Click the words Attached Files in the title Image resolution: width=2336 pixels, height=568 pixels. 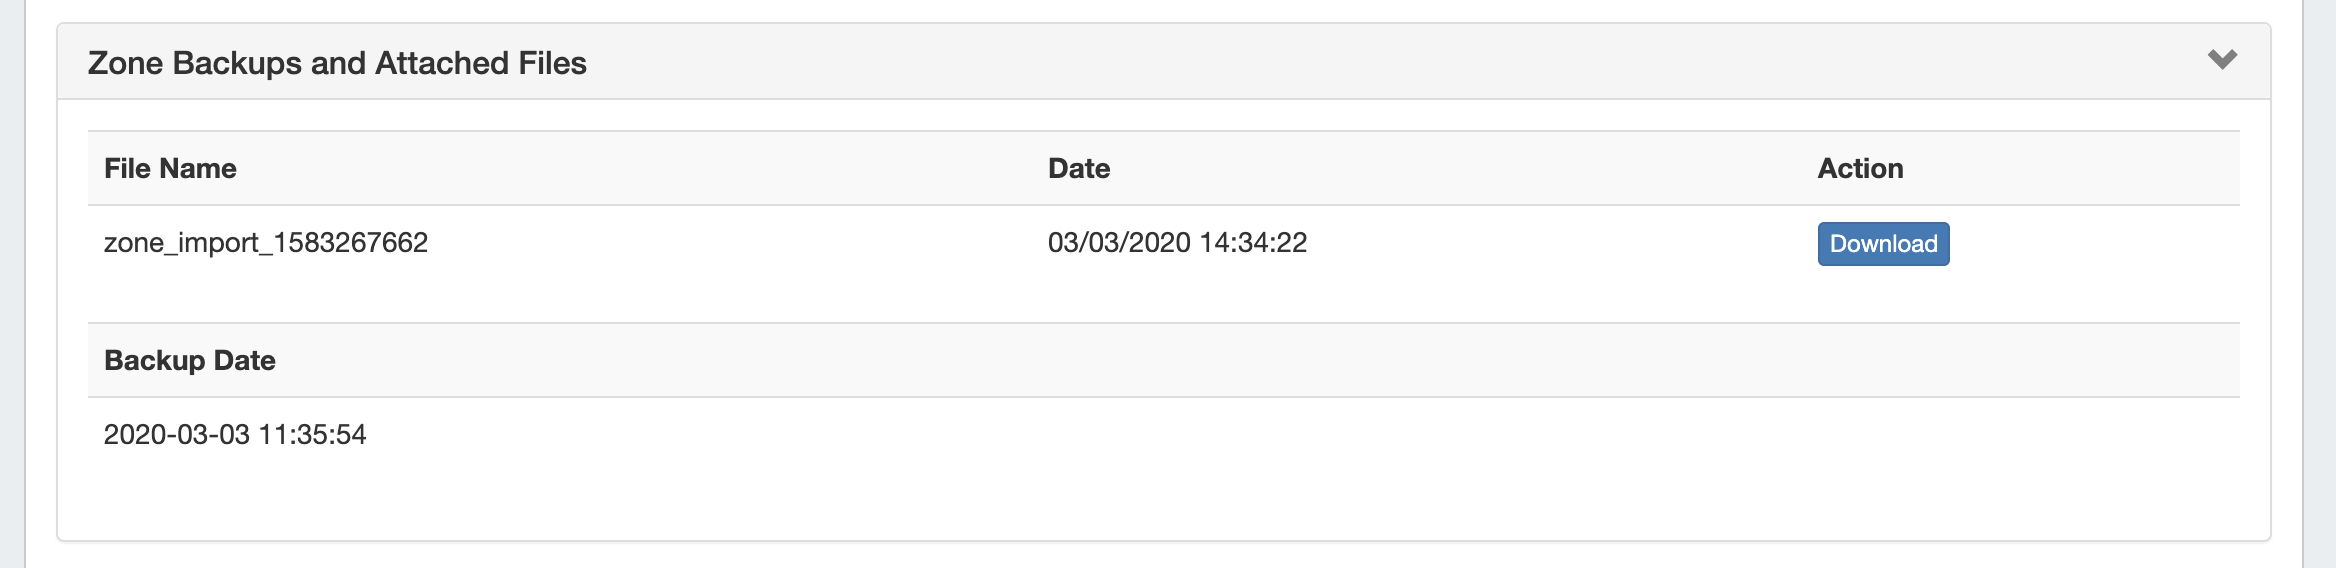pyautogui.click(x=481, y=63)
